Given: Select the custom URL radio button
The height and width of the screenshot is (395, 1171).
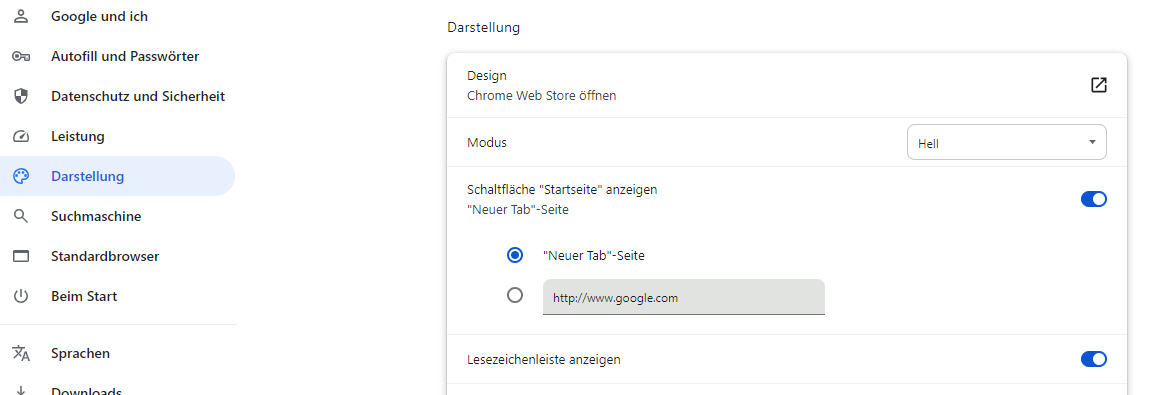Looking at the screenshot, I should click(515, 295).
